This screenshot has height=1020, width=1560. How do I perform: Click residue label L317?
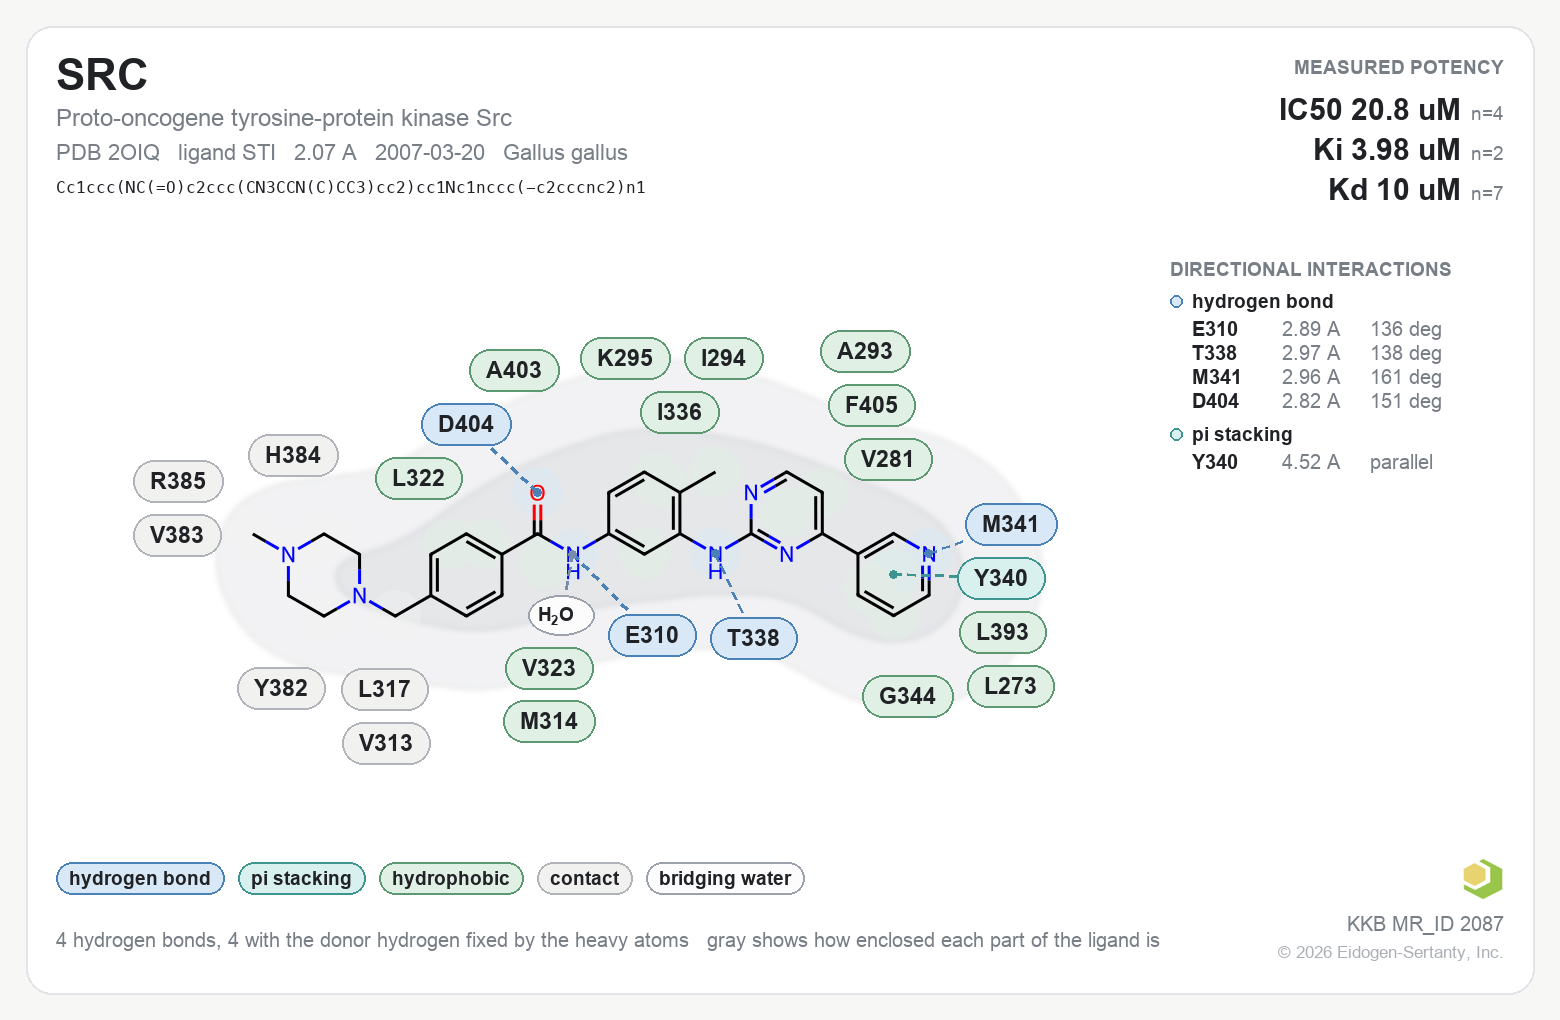[384, 689]
